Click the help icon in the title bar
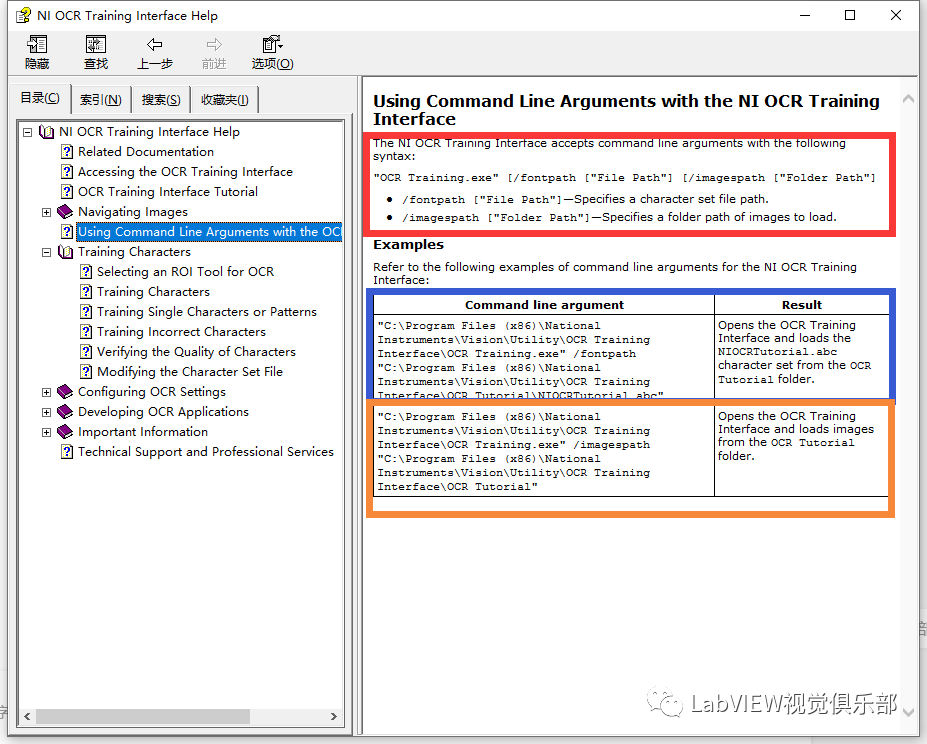 23,15
